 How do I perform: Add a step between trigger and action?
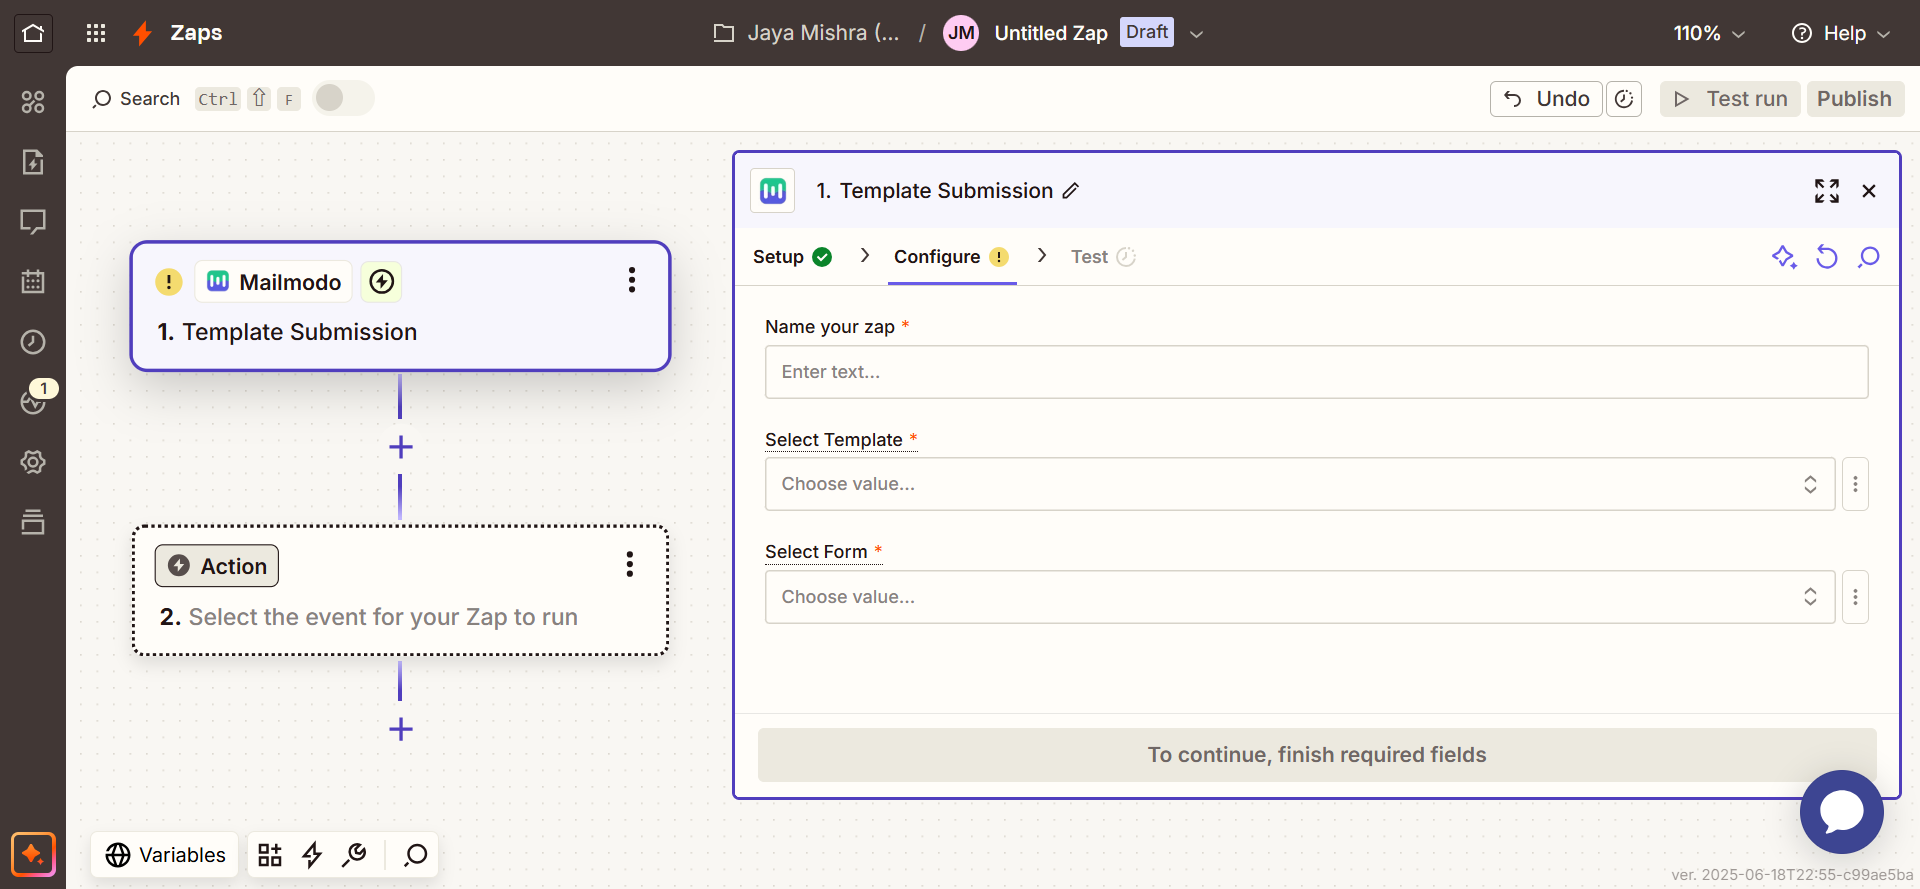click(401, 447)
